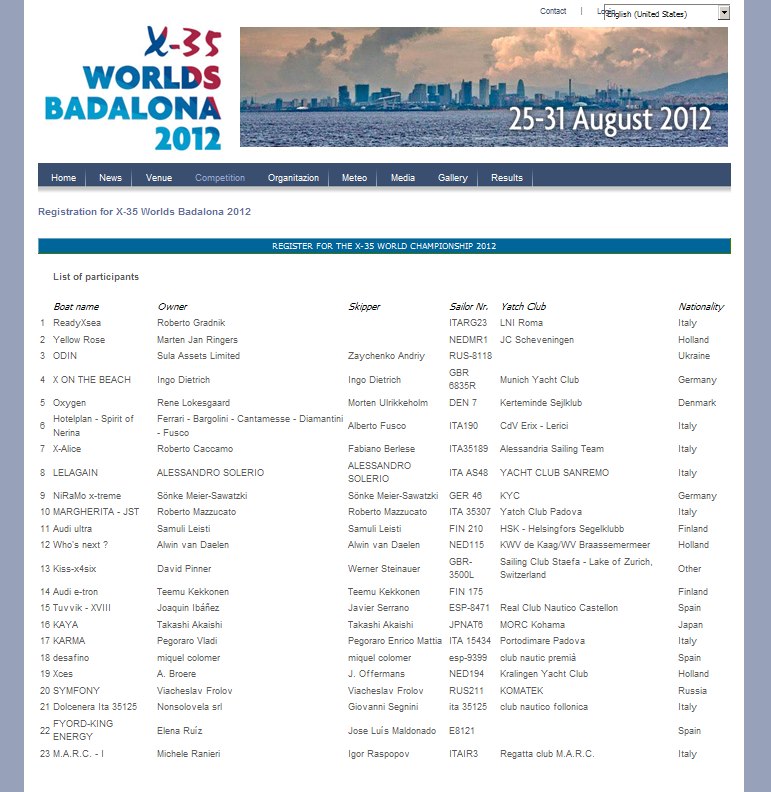Click the Registration for X-35 Worlds heading
The image size is (771, 792).
coord(144,212)
